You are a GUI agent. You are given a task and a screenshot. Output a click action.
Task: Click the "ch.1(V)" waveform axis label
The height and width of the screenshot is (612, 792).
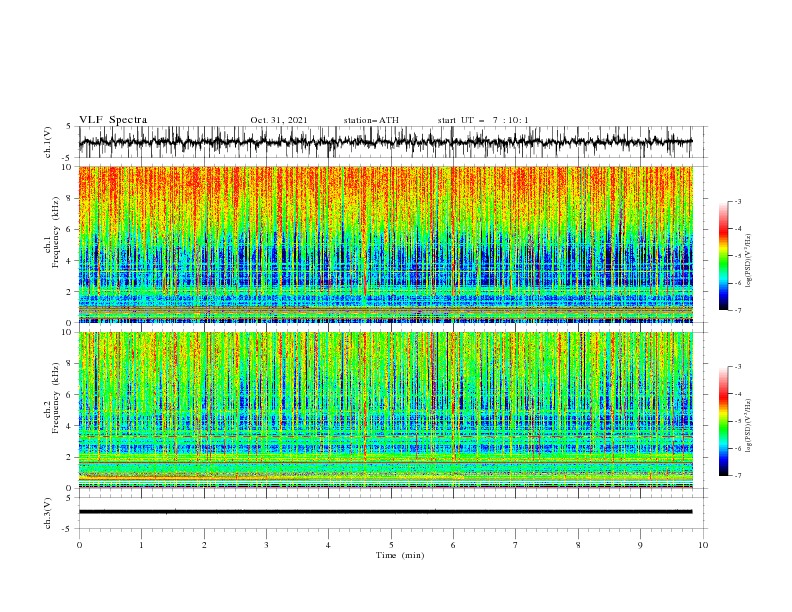(48, 142)
